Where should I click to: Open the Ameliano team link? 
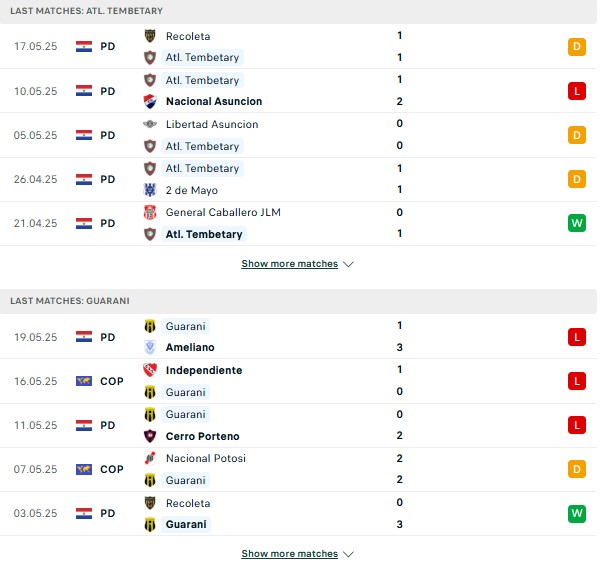click(190, 347)
